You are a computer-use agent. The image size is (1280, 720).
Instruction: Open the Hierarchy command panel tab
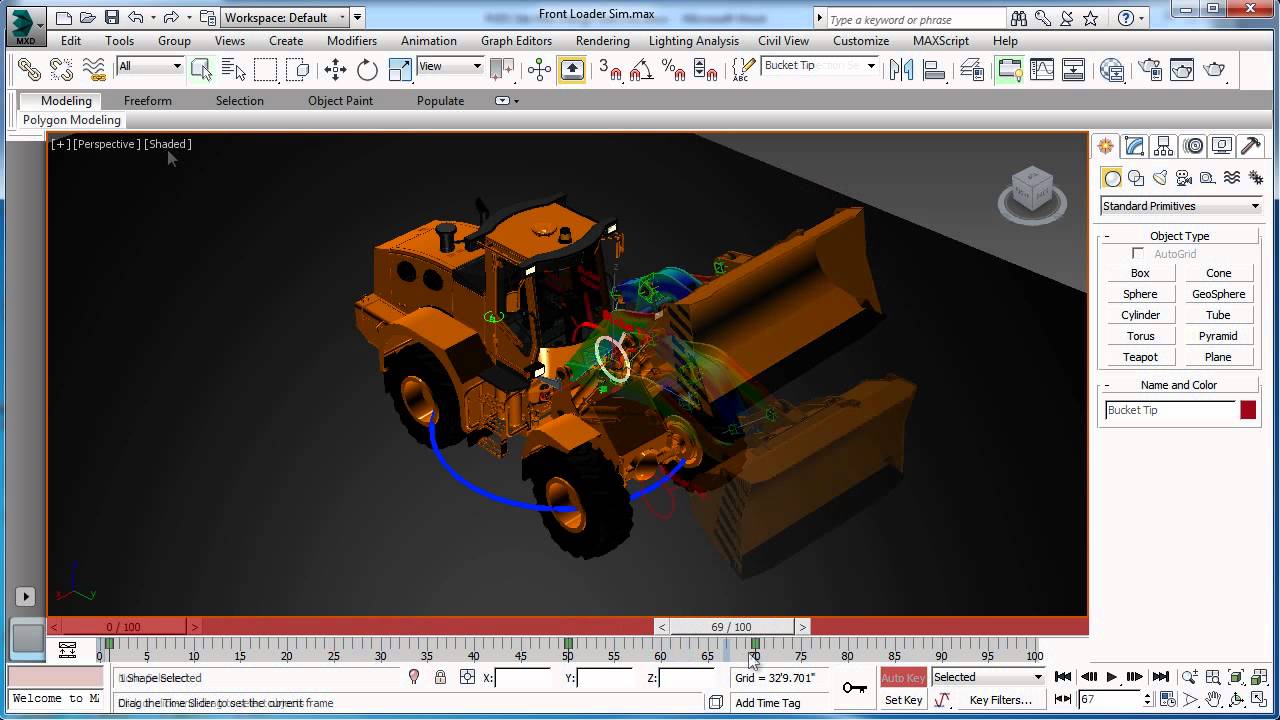tap(1163, 146)
